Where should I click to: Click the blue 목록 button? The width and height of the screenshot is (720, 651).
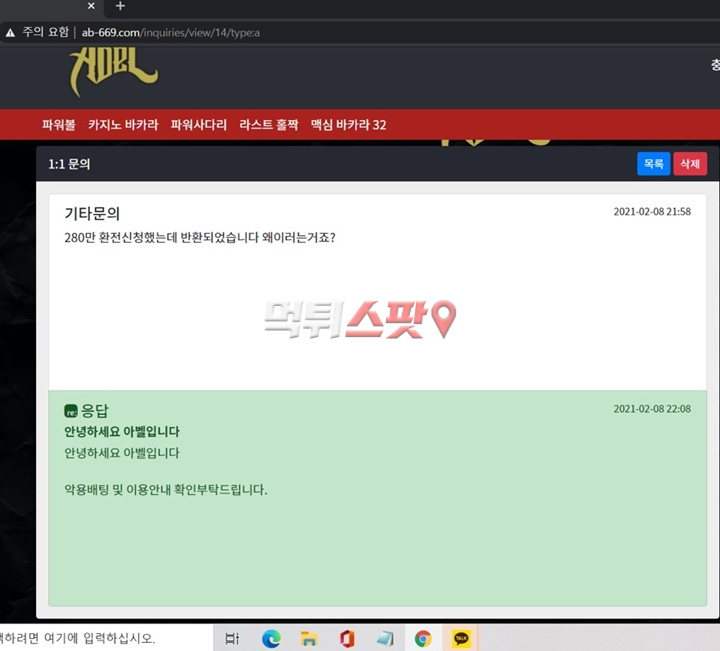pos(653,163)
